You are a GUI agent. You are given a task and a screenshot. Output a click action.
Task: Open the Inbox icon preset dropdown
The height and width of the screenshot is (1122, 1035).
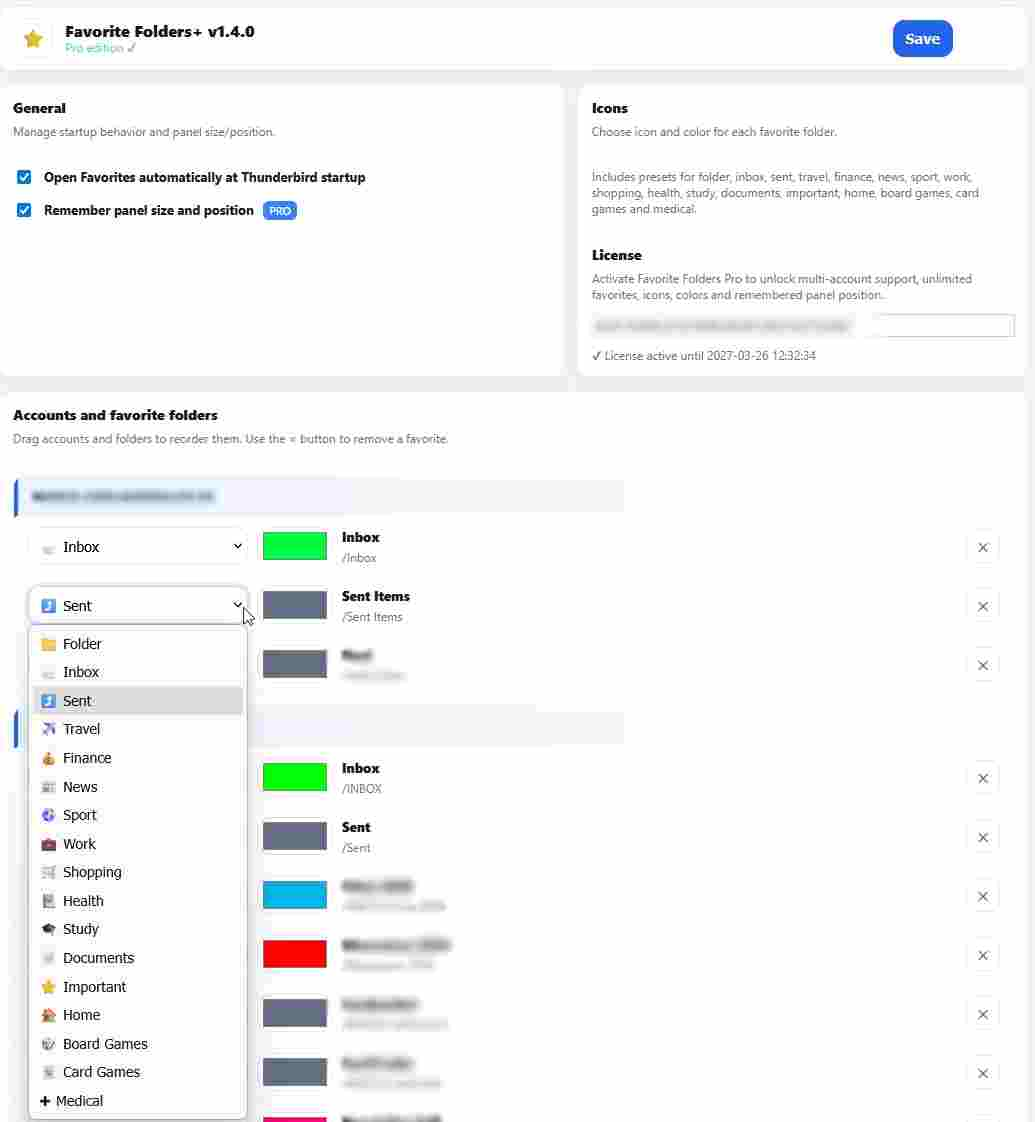tap(137, 547)
